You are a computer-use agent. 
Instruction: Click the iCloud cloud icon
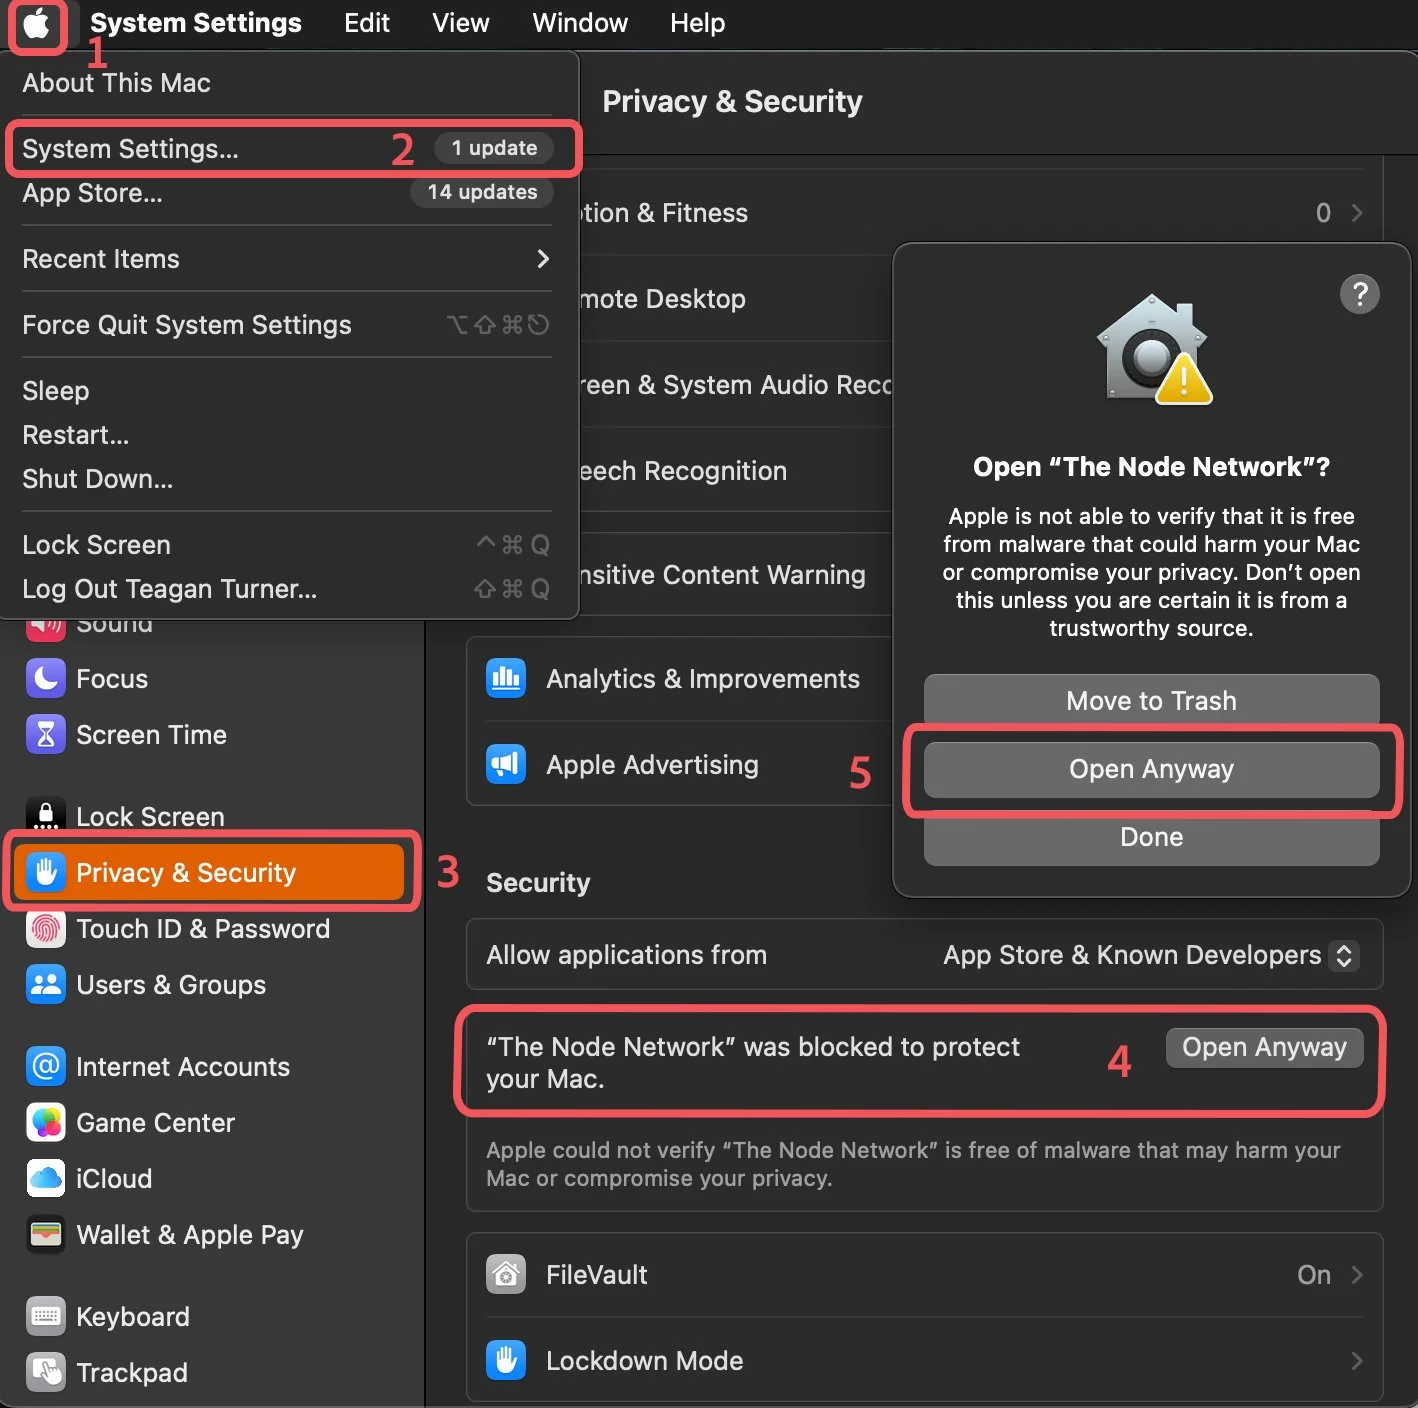pos(46,1179)
